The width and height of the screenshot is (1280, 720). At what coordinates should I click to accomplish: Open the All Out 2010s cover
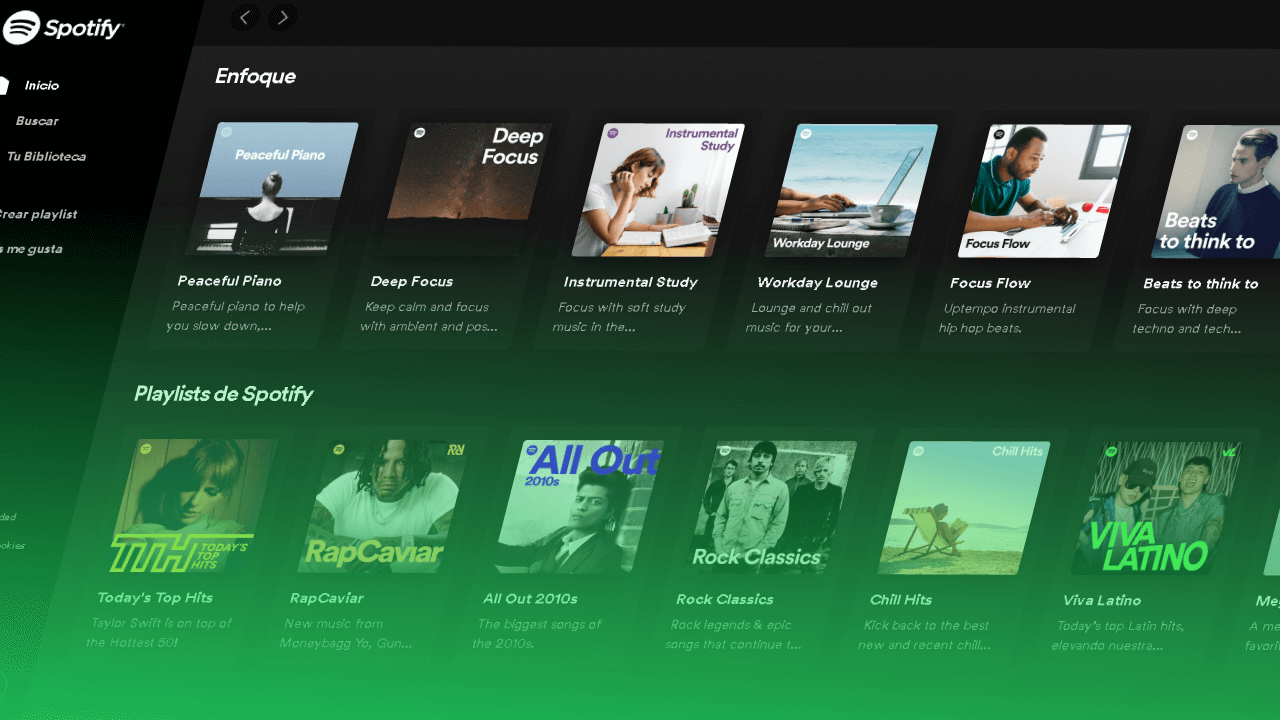[578, 507]
